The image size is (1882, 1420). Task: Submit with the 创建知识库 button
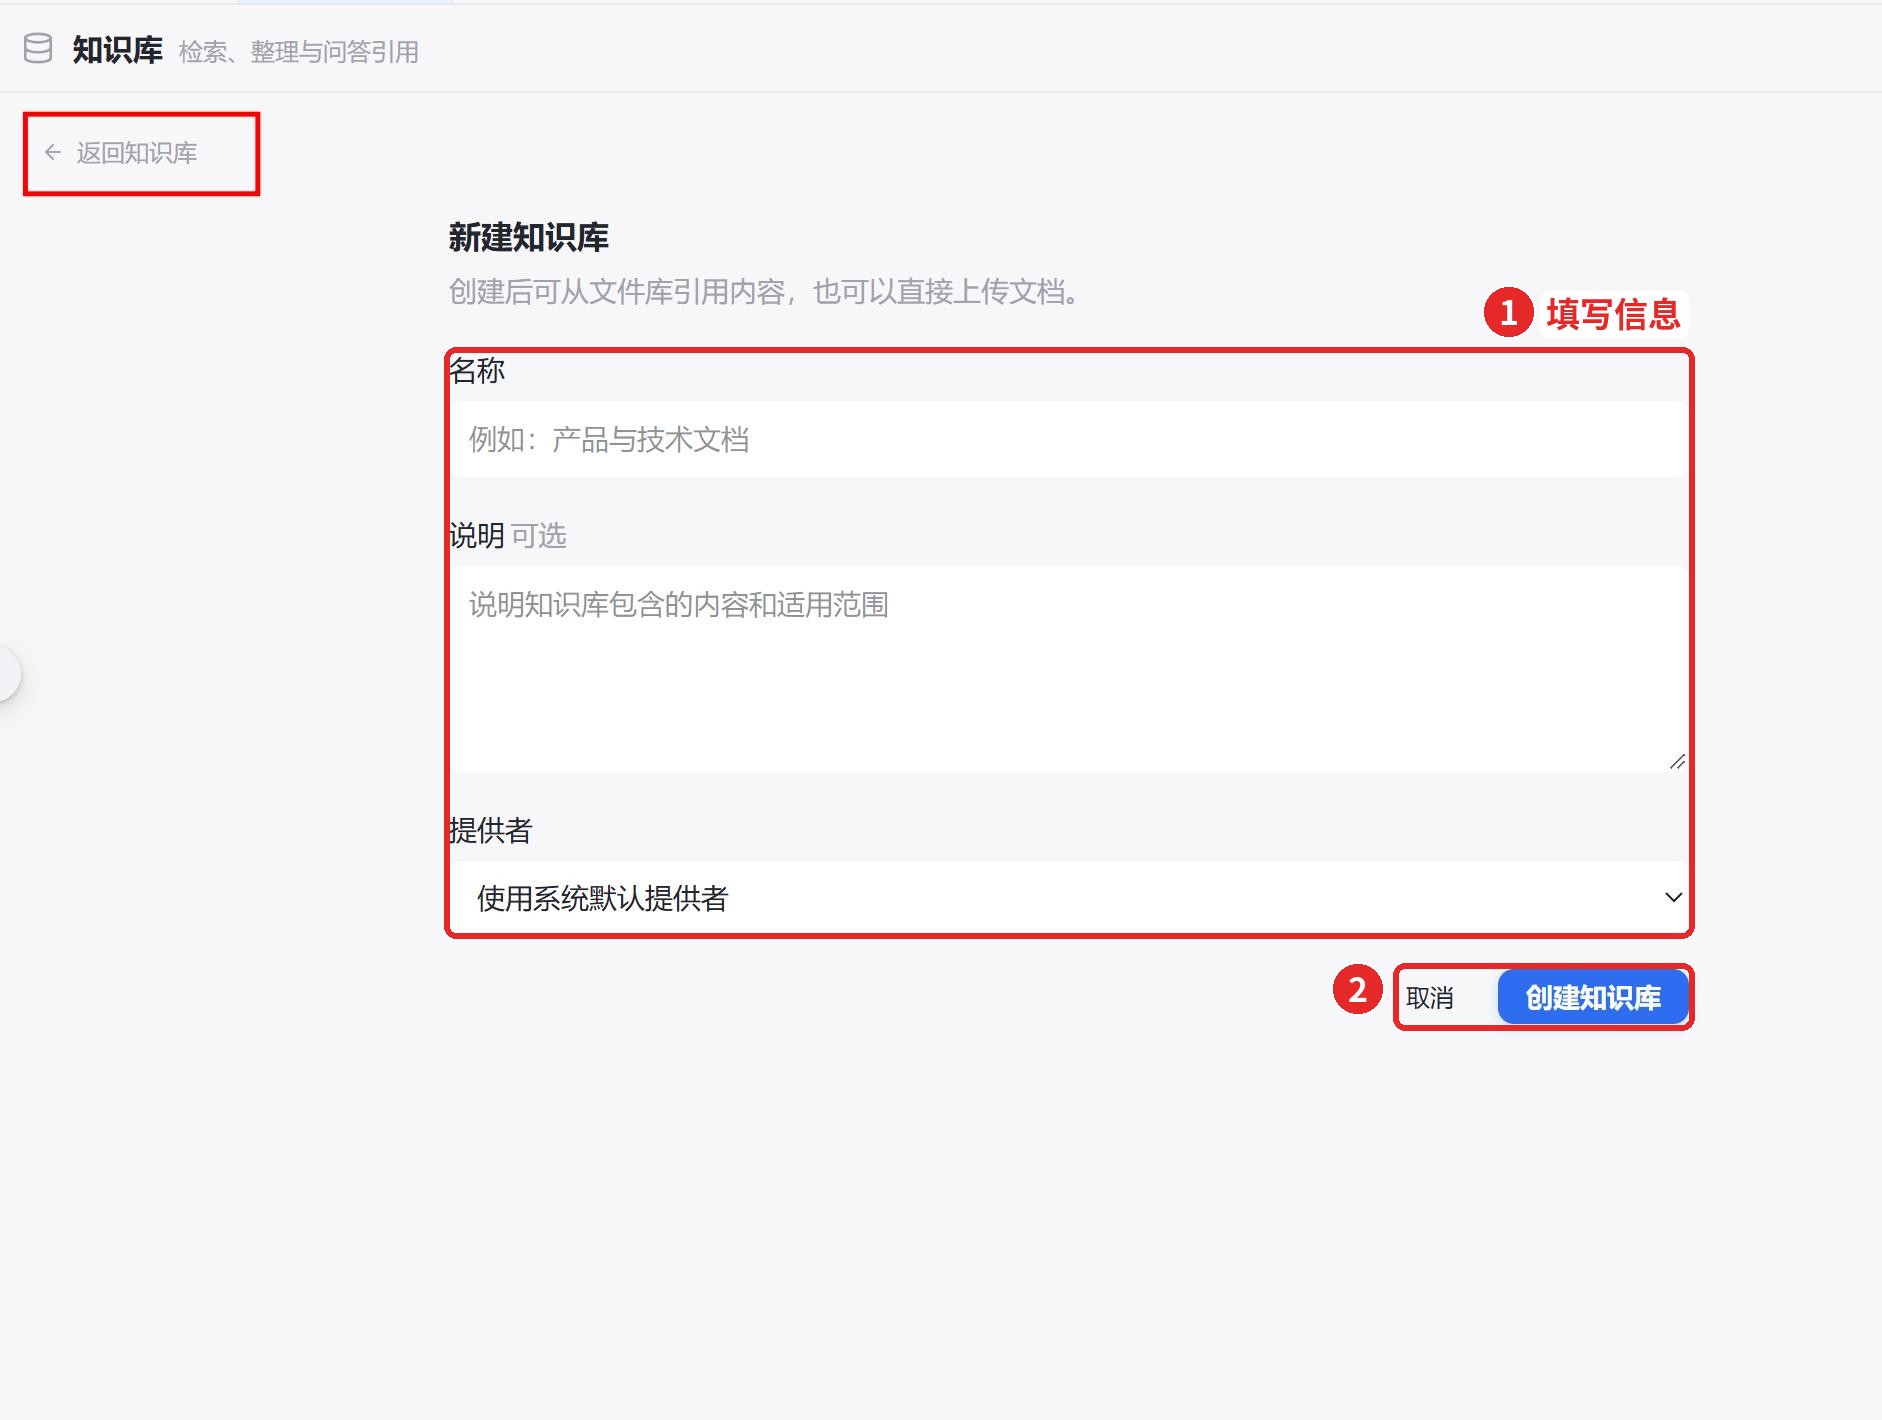pos(1593,997)
